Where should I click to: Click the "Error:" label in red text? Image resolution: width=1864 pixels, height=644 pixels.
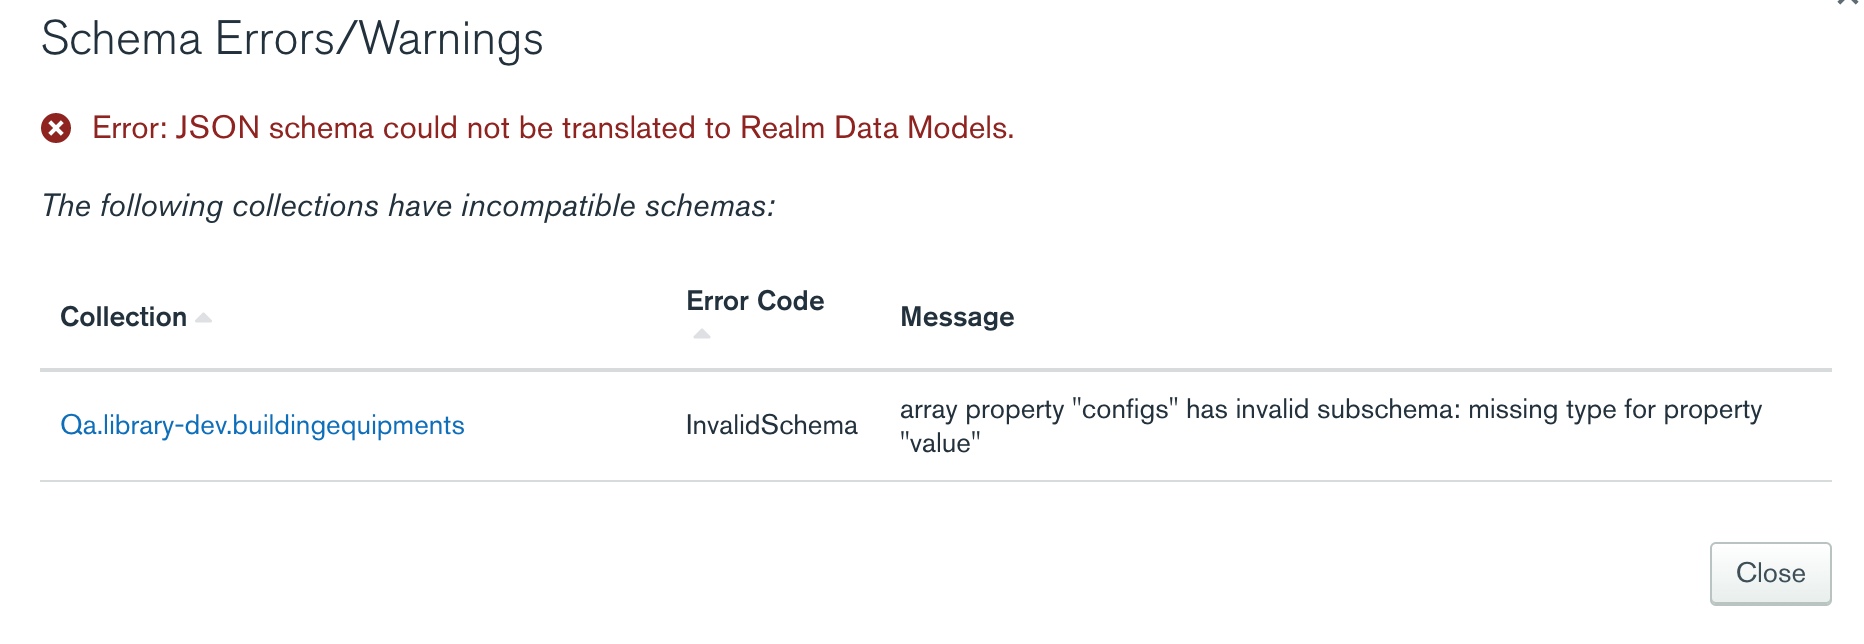[x=130, y=128]
